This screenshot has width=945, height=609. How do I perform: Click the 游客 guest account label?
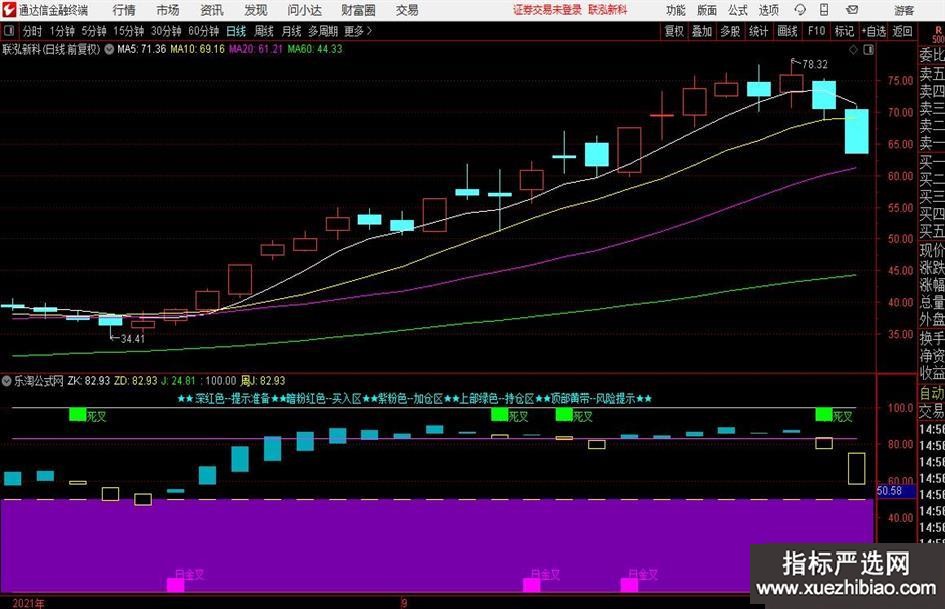point(903,10)
